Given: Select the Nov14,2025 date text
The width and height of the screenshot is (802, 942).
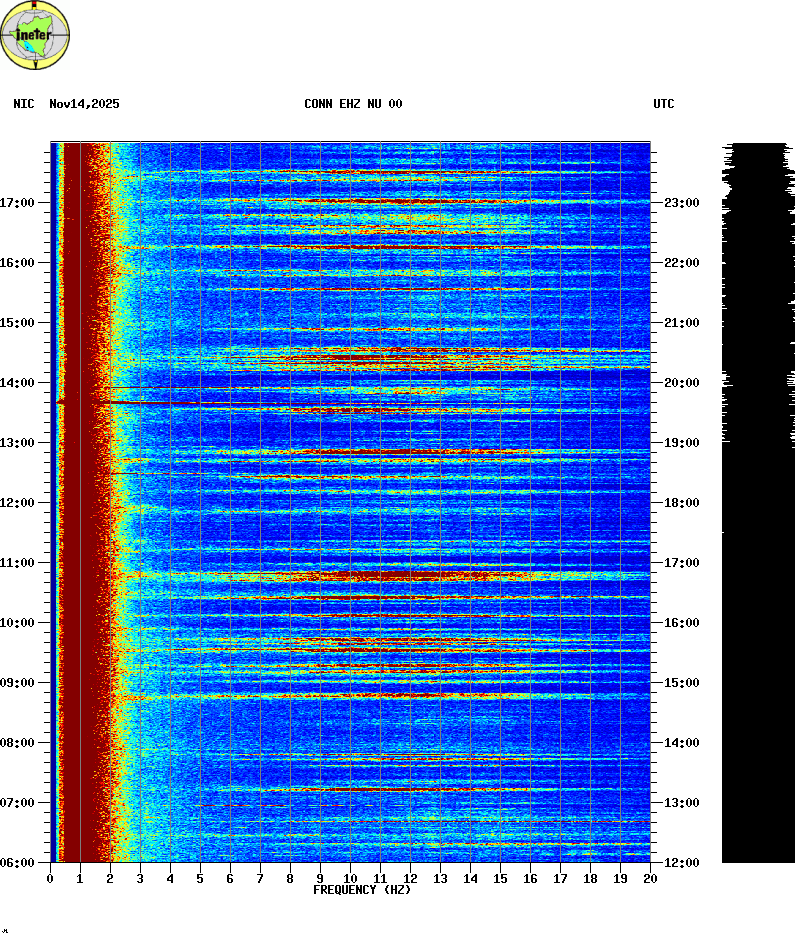Looking at the screenshot, I should [84, 104].
